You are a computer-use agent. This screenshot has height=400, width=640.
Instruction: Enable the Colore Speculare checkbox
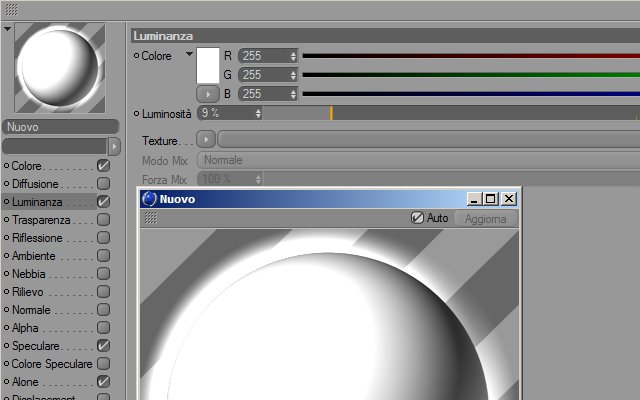[103, 363]
